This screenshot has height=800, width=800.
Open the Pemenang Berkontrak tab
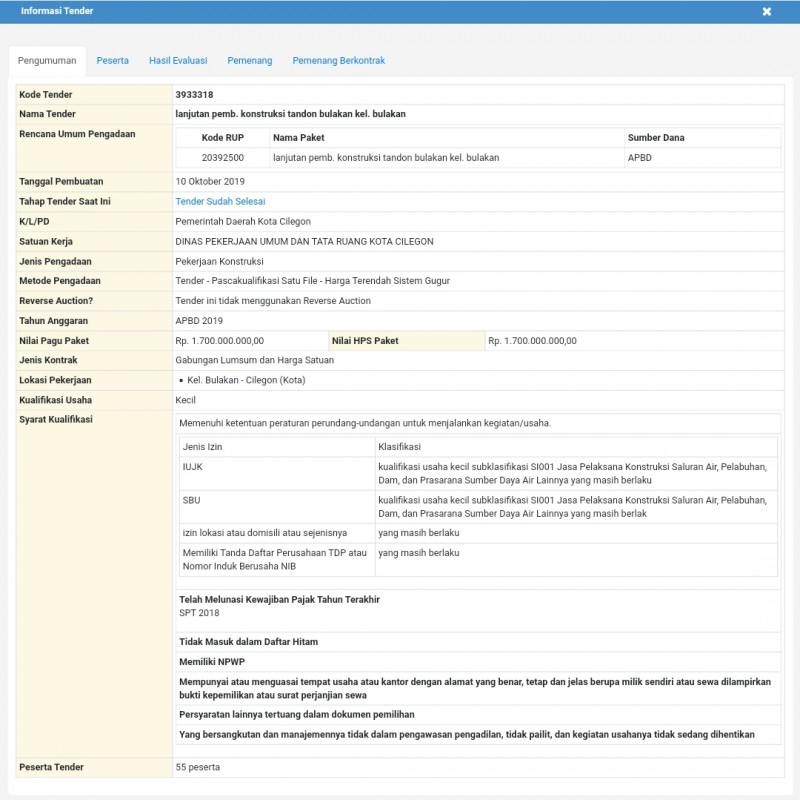click(338, 60)
